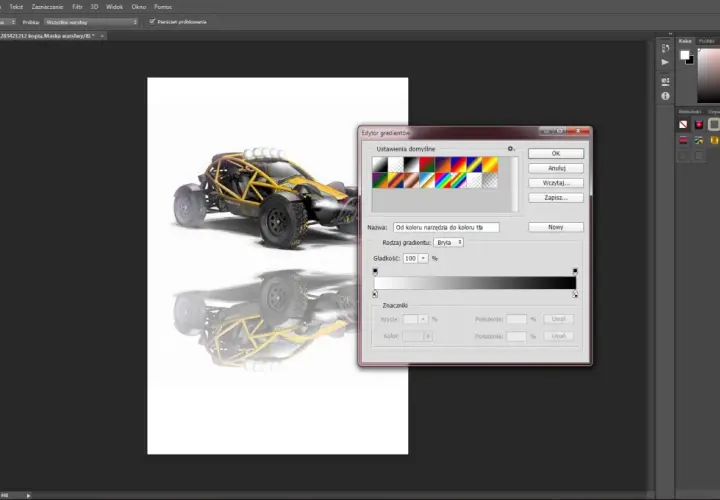Choose the black-to-white gradient preset

pyautogui.click(x=411, y=164)
